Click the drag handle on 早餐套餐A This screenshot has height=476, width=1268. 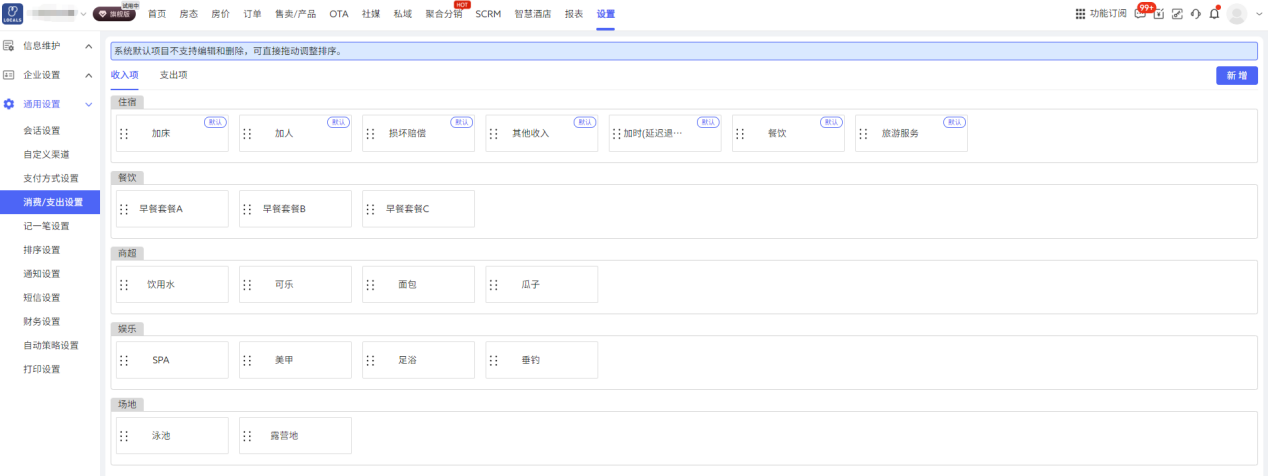click(124, 209)
